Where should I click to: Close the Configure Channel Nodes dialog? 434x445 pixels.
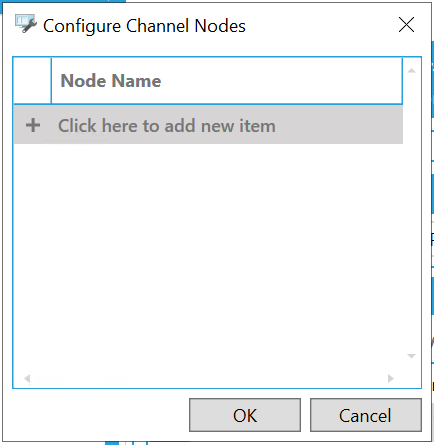click(406, 25)
